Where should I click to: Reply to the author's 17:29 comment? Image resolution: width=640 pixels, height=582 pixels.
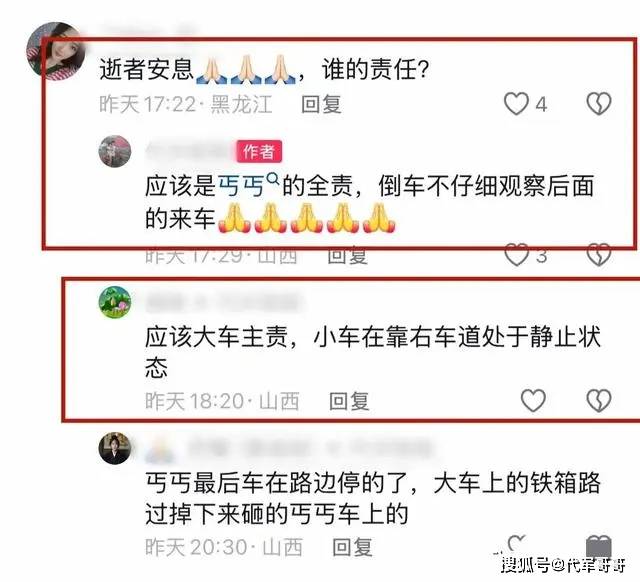[x=348, y=256]
